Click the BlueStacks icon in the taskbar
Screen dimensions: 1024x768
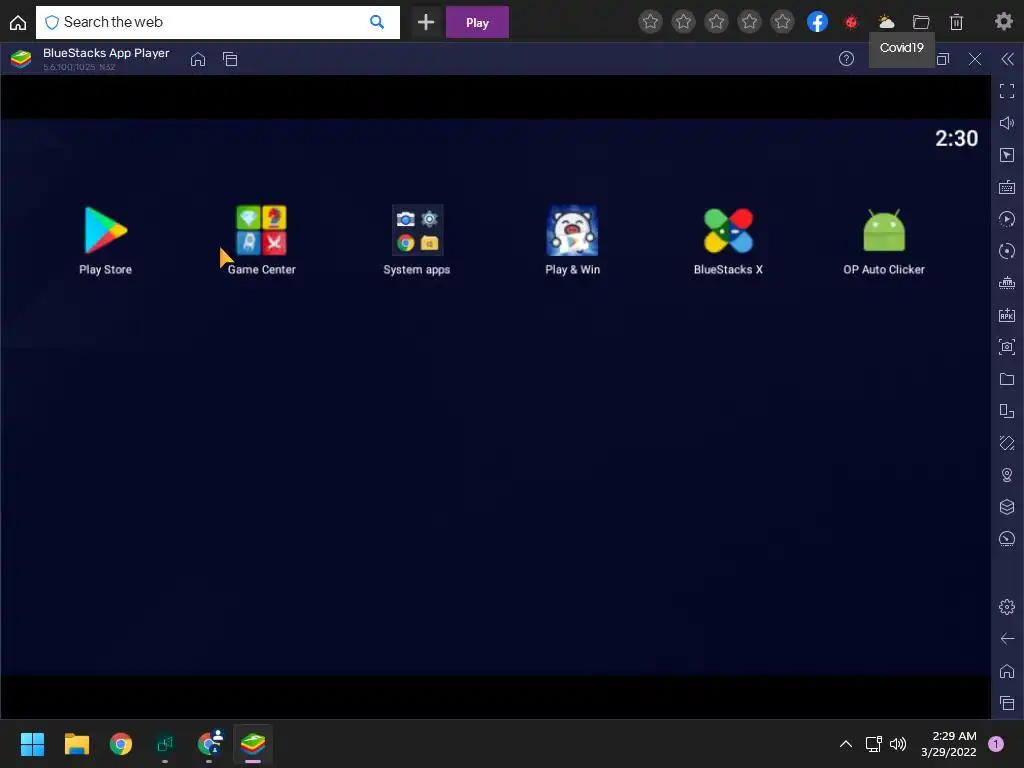click(253, 744)
